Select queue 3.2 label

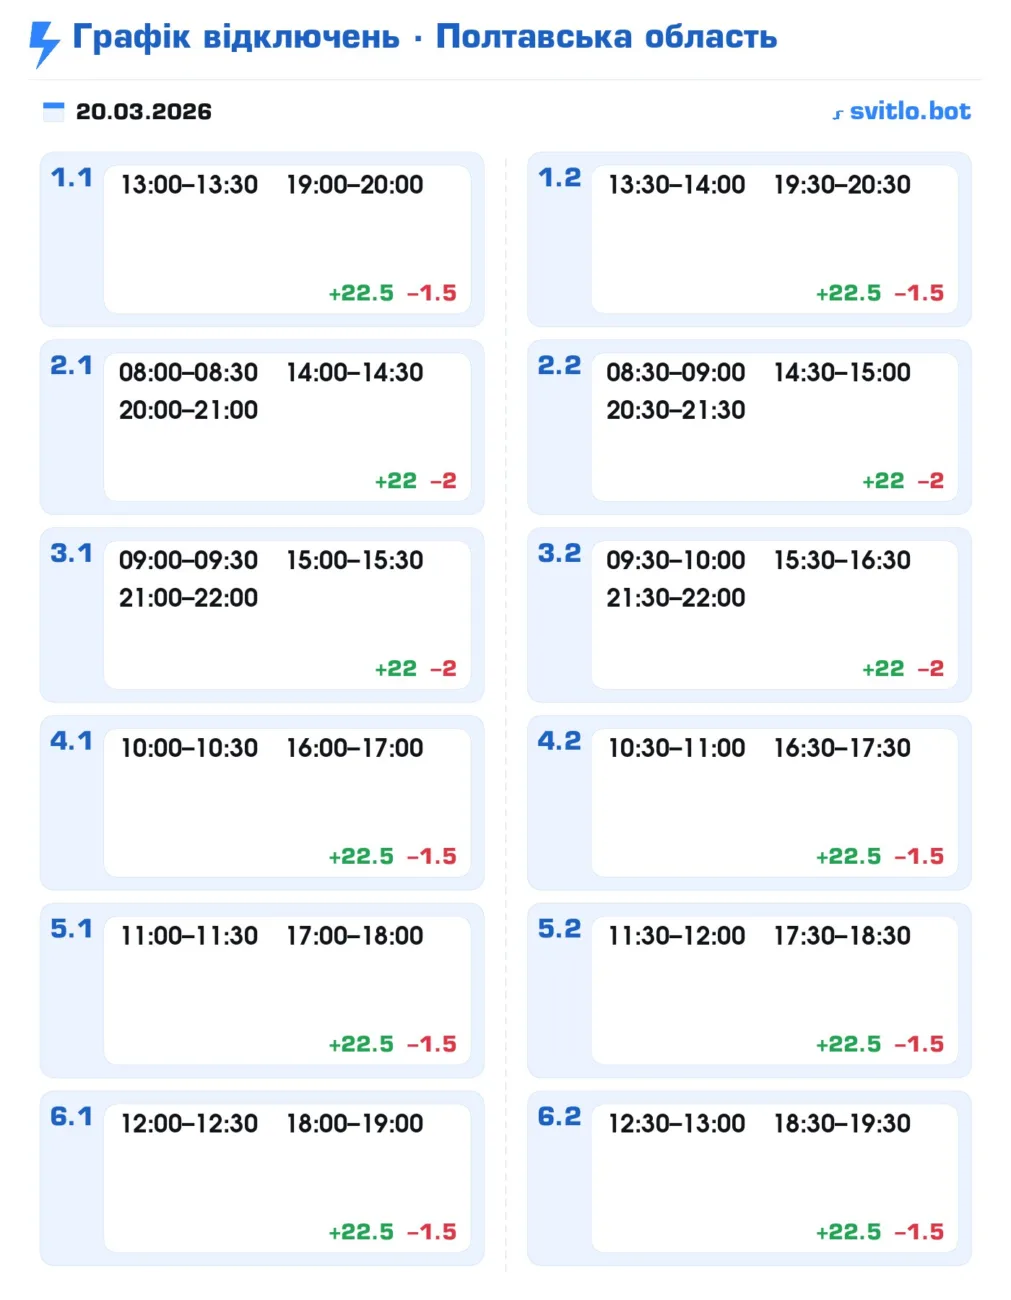click(x=559, y=553)
